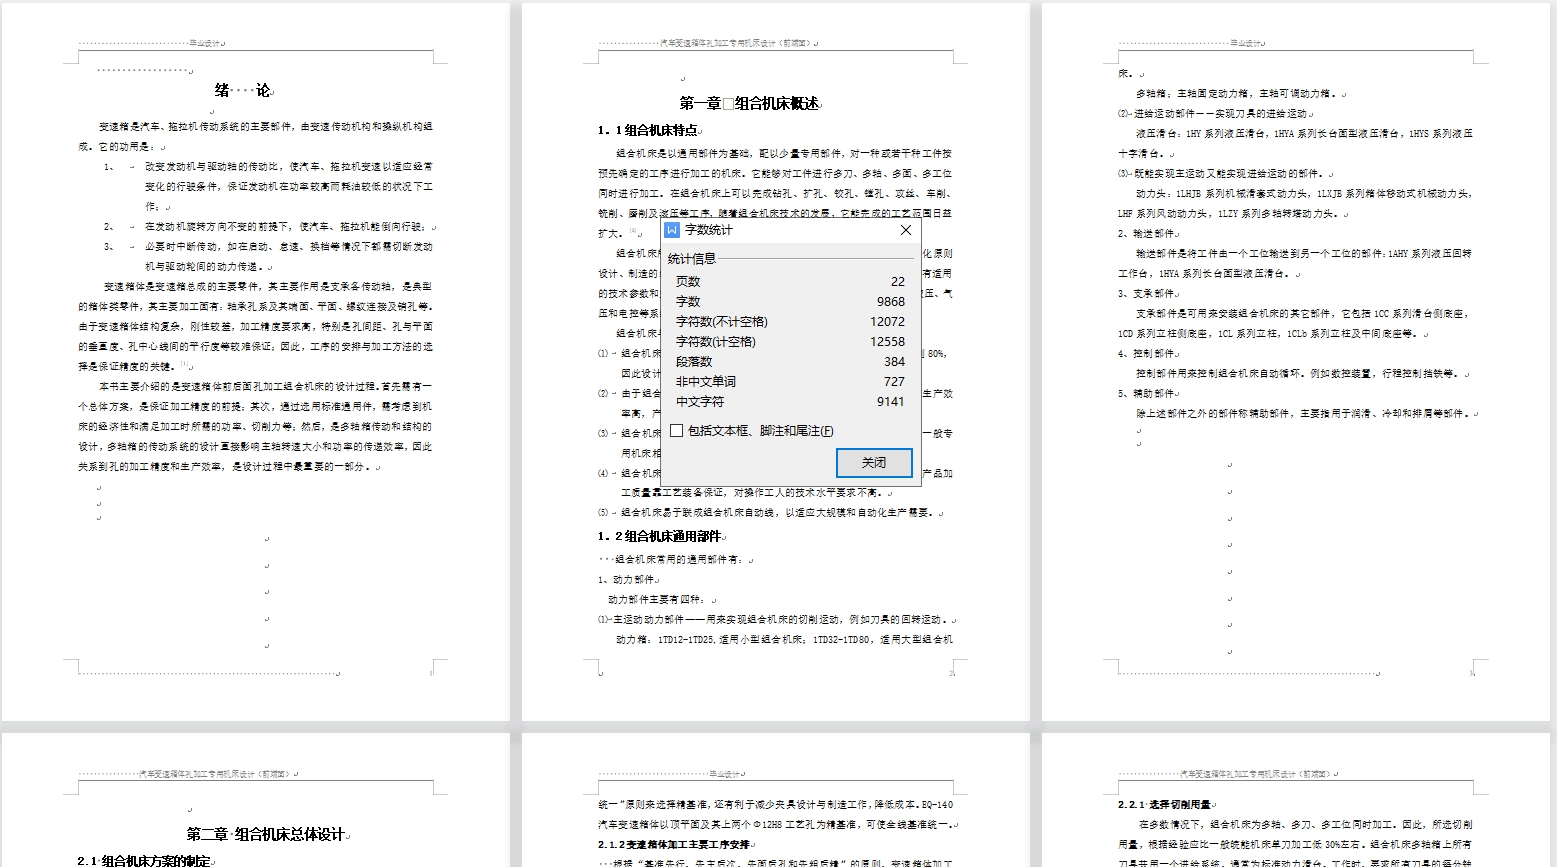Click the 字数统计 dialog title text
The width and height of the screenshot is (1557, 867).
[x=709, y=230]
